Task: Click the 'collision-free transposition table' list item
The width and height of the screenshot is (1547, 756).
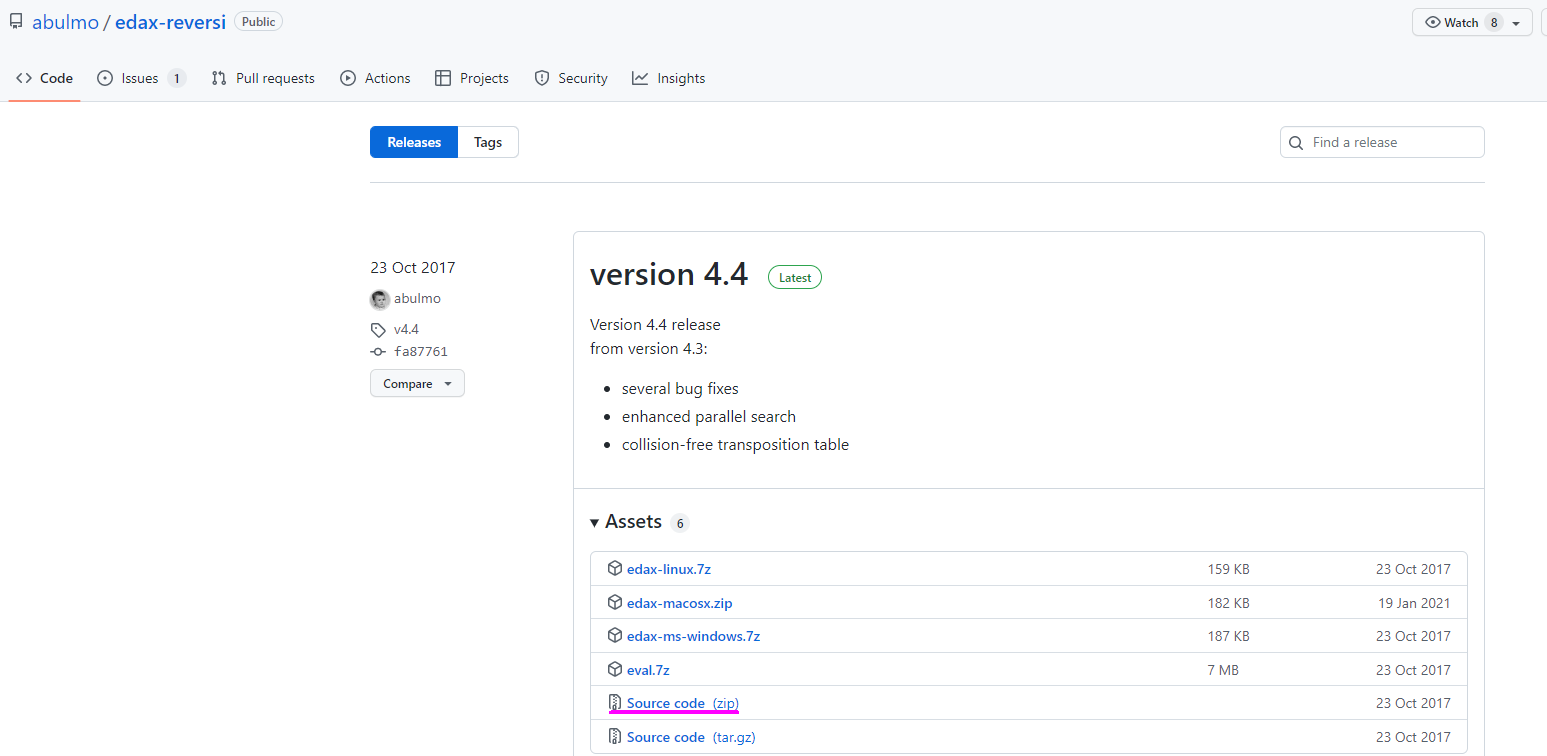Action: point(735,444)
